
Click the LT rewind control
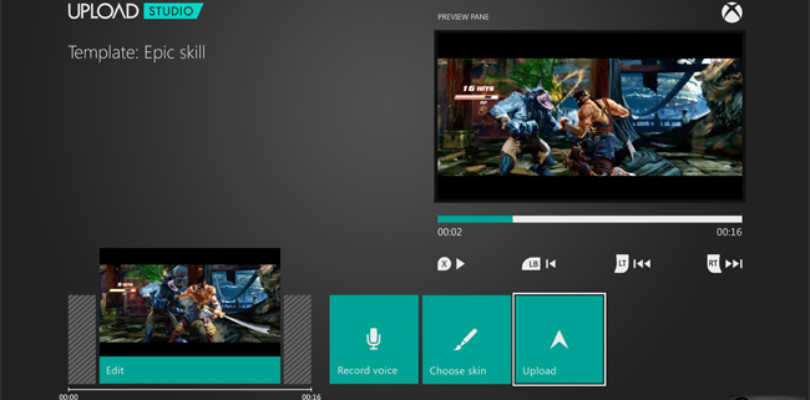633,264
